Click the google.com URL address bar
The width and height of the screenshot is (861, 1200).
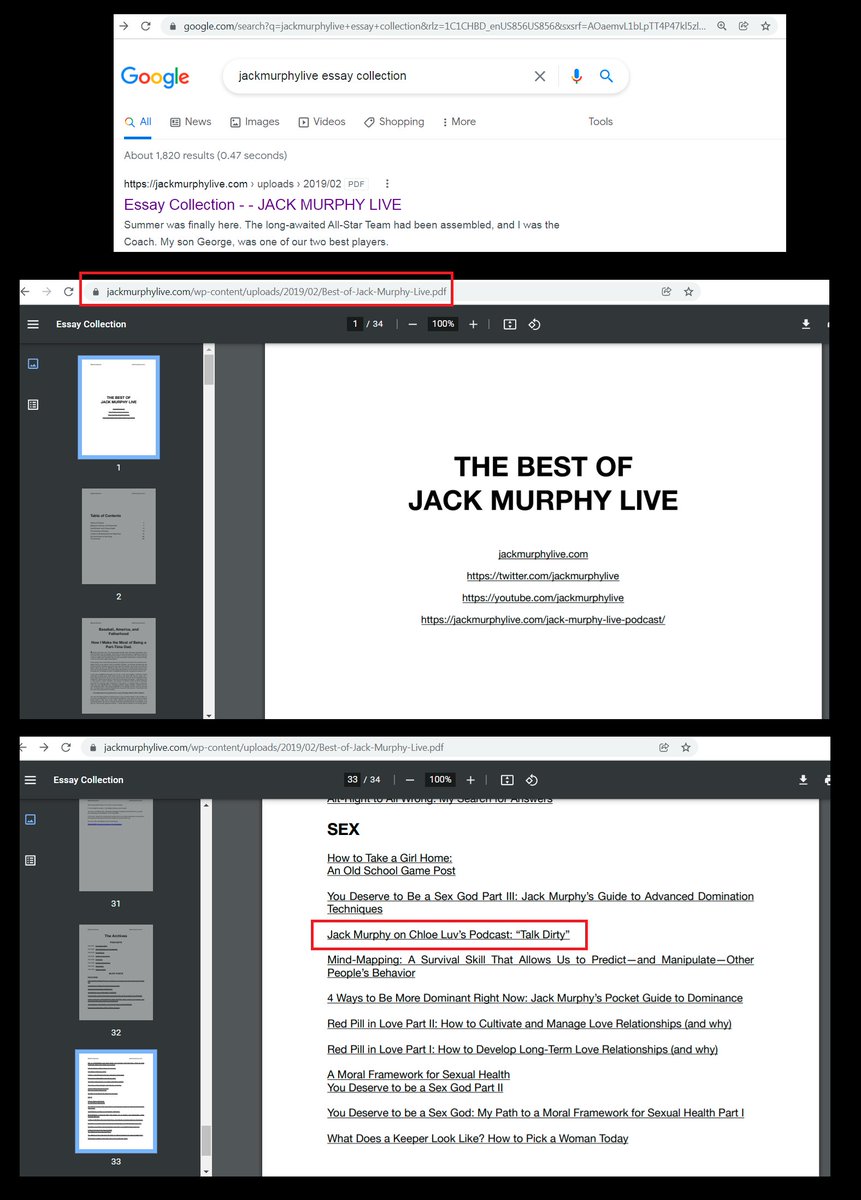point(444,26)
